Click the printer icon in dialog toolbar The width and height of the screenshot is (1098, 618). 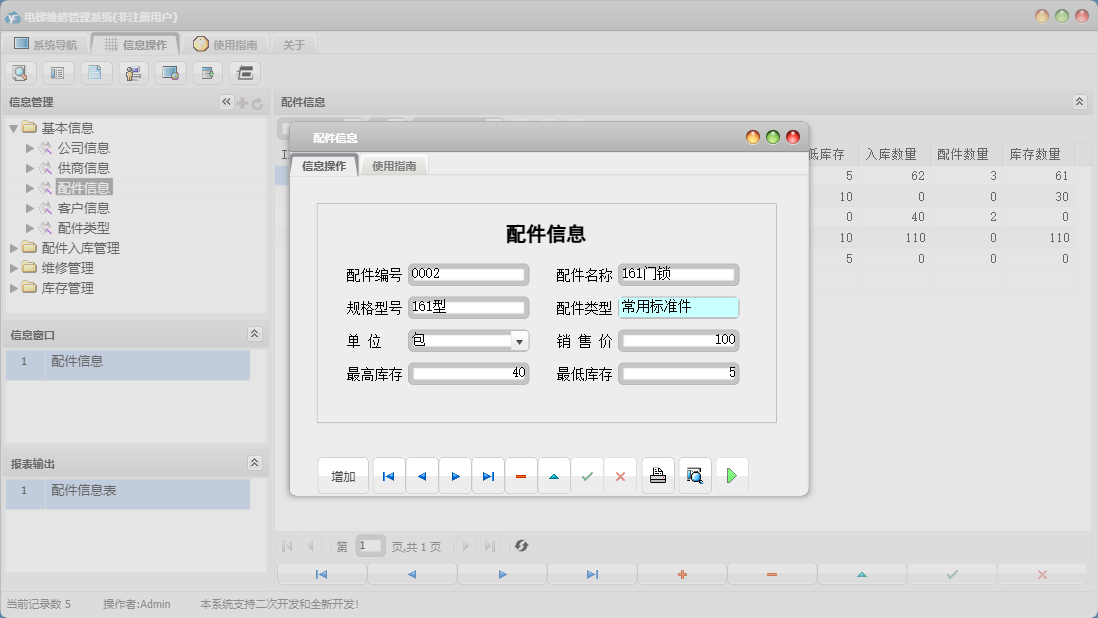[657, 477]
